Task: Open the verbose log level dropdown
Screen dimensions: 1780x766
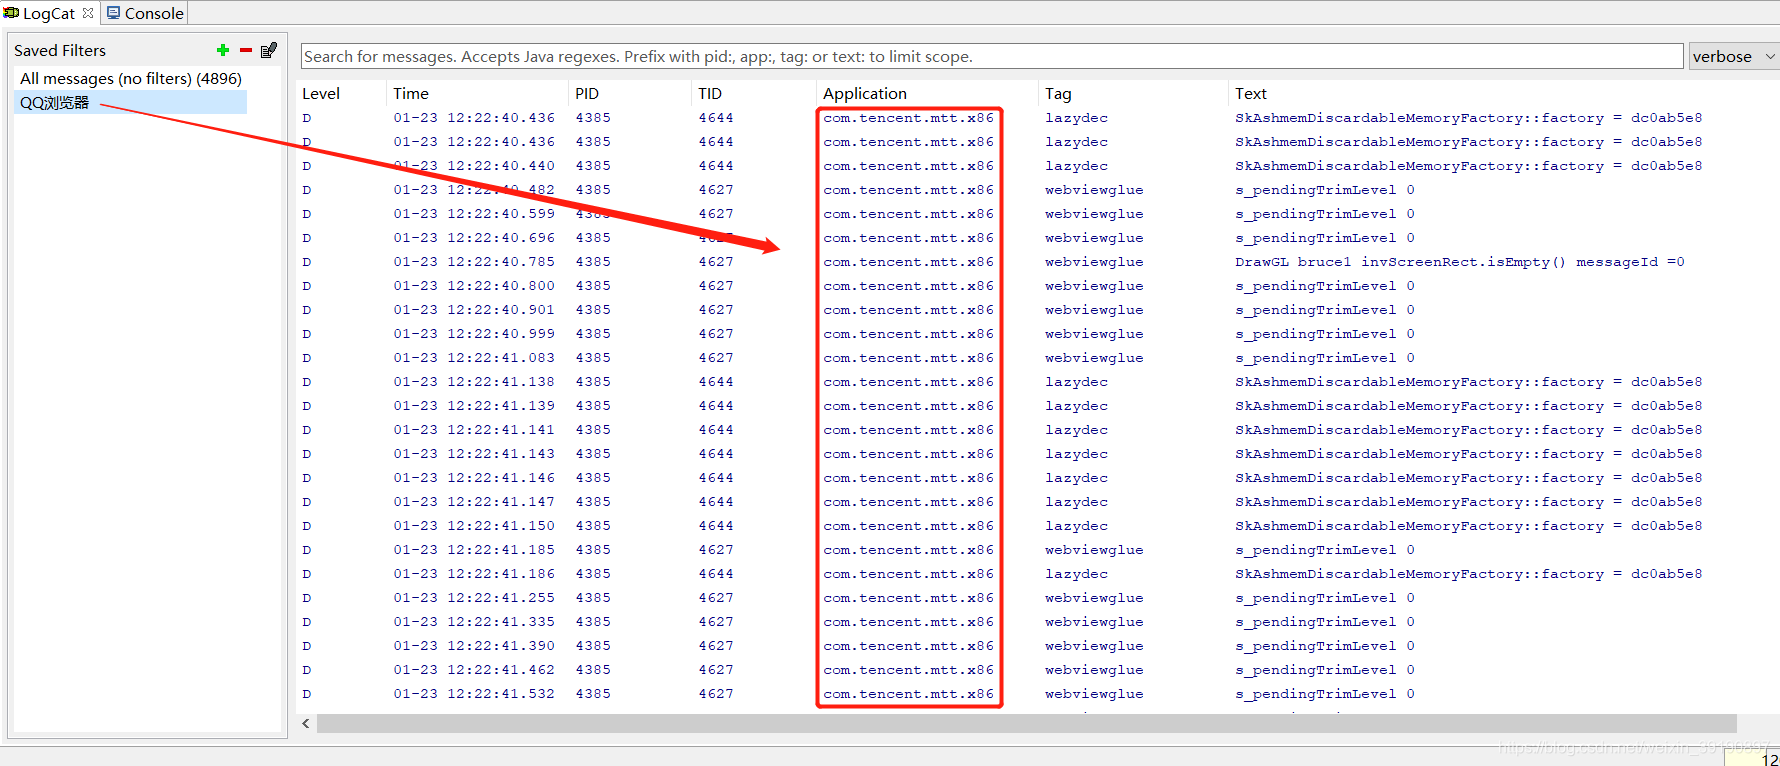Action: tap(1734, 56)
